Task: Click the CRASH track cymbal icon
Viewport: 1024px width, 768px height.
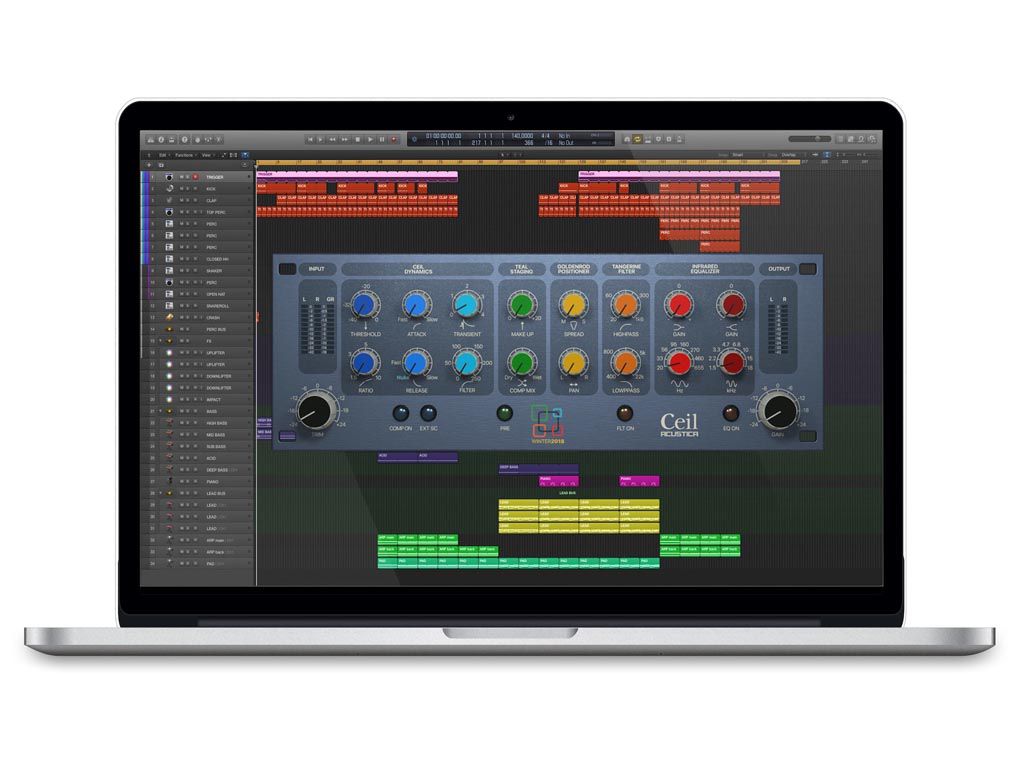Action: (x=169, y=317)
